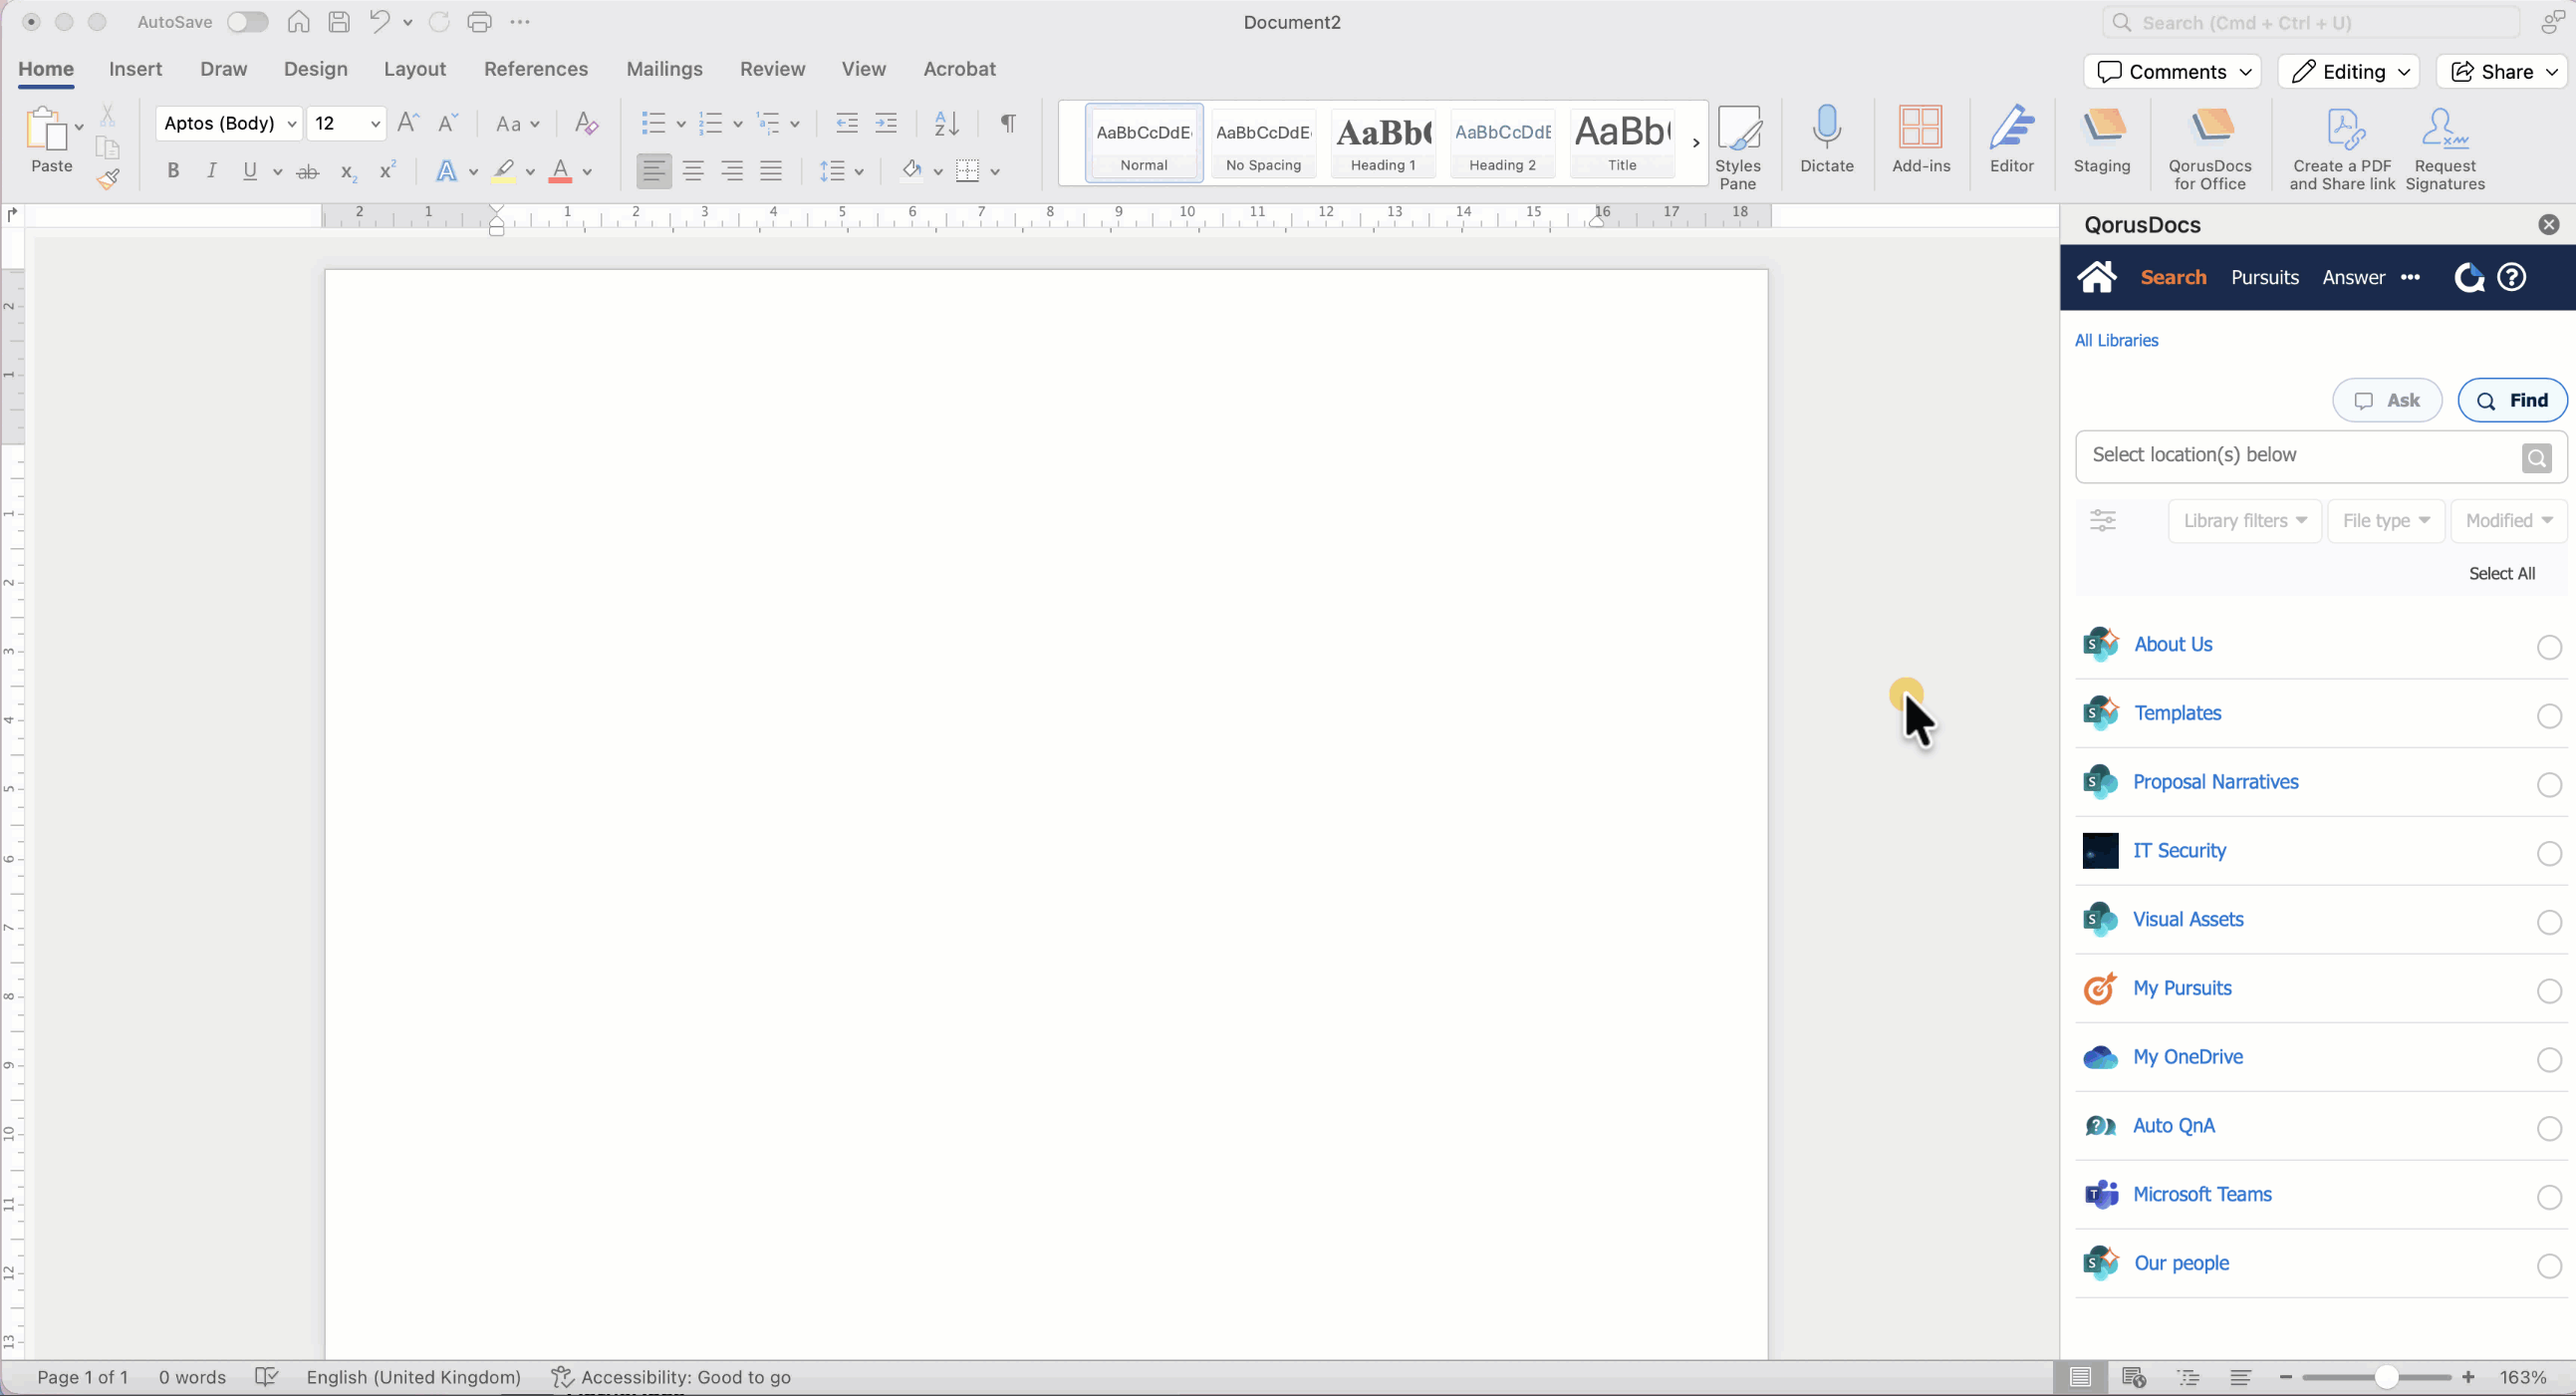Switch to the Design tab
This screenshot has width=2576, height=1396.
[x=315, y=69]
